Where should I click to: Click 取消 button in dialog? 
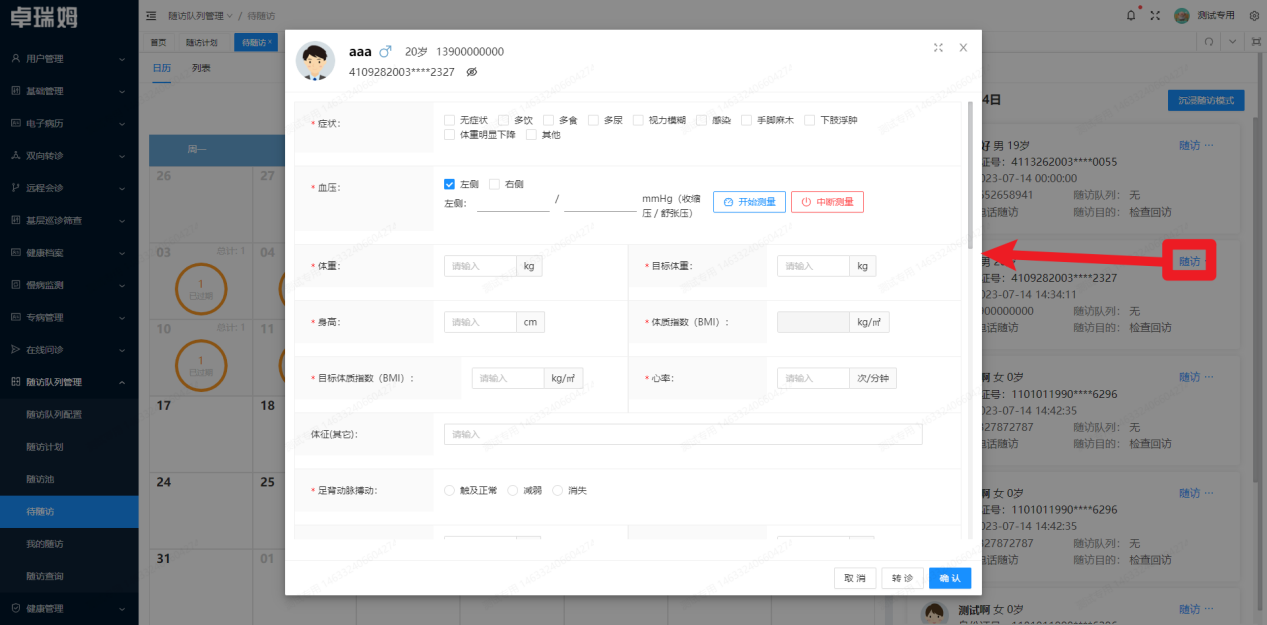point(855,578)
